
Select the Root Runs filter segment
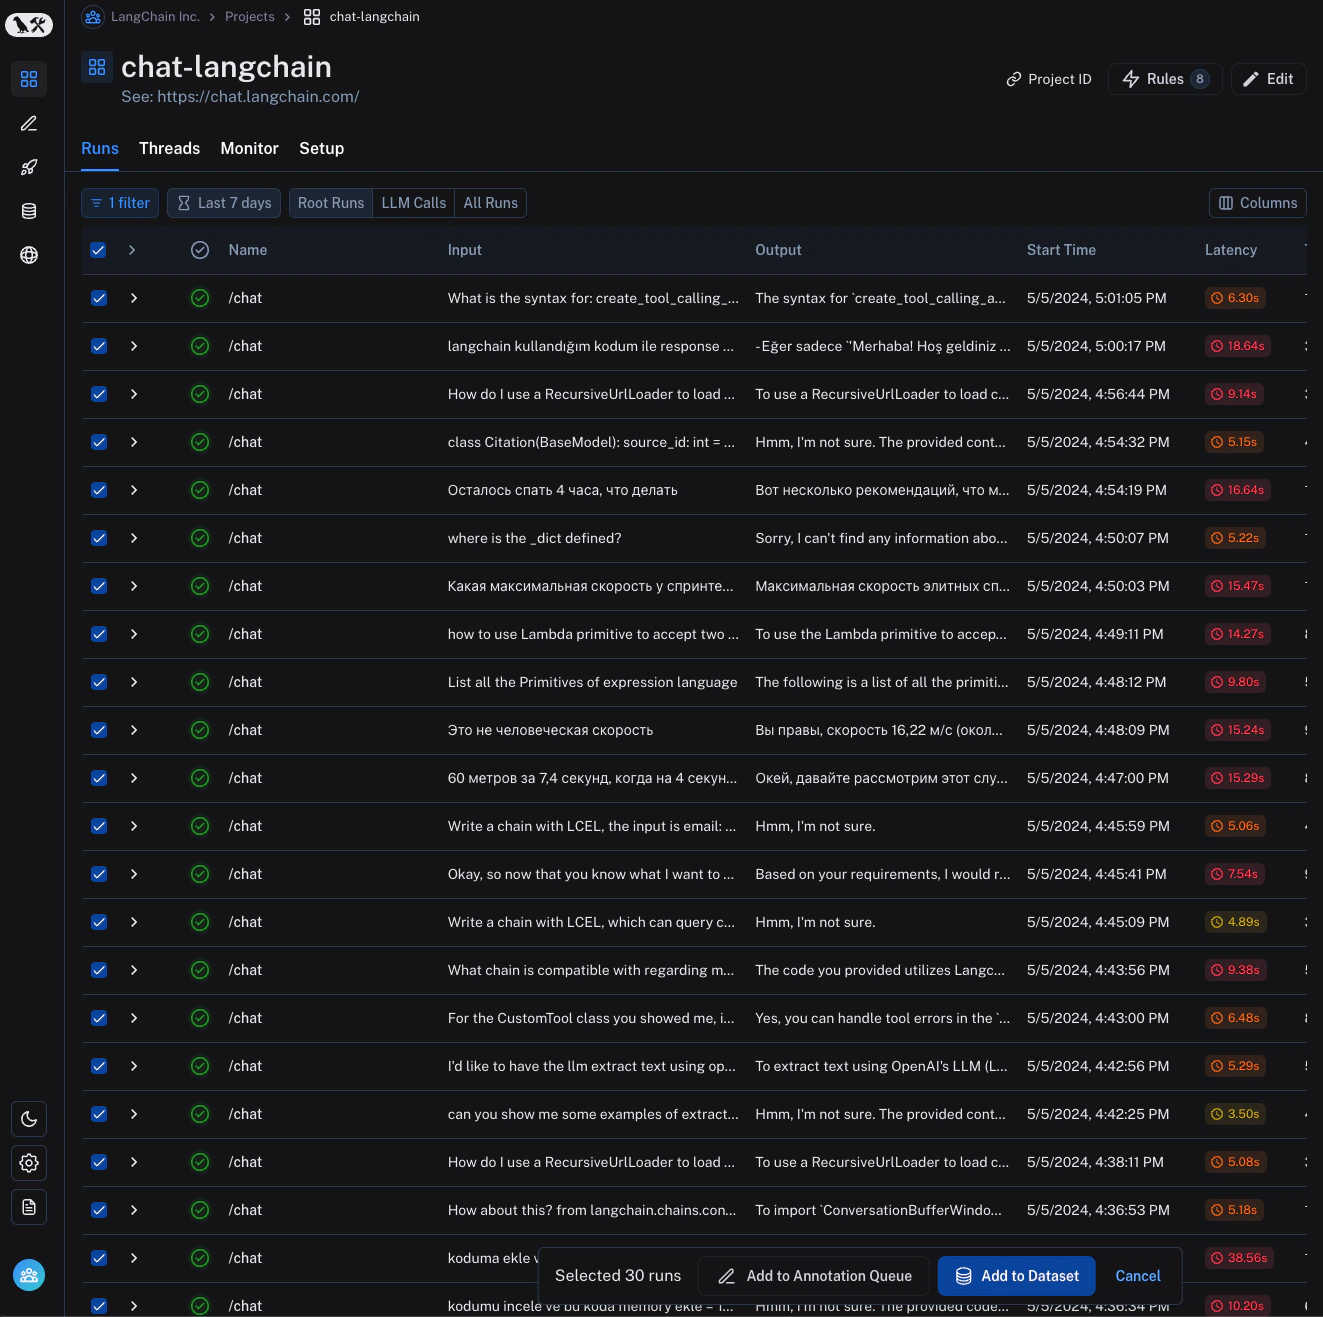coord(330,203)
